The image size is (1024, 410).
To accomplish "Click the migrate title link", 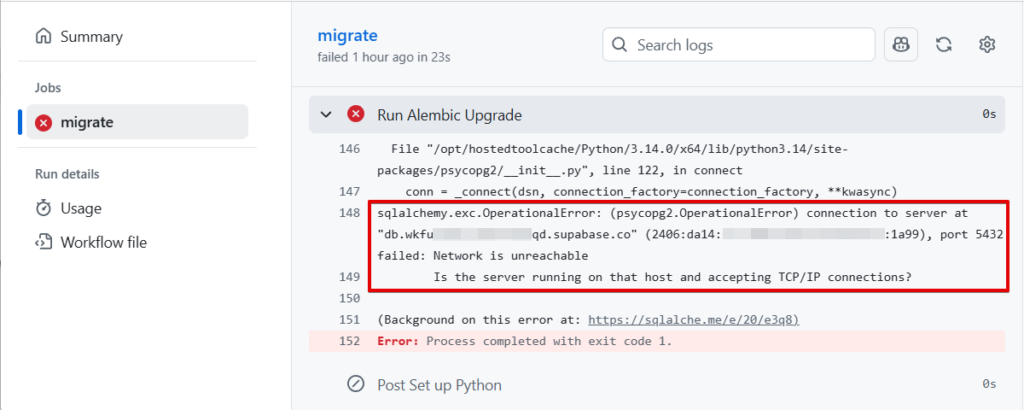I will point(345,35).
